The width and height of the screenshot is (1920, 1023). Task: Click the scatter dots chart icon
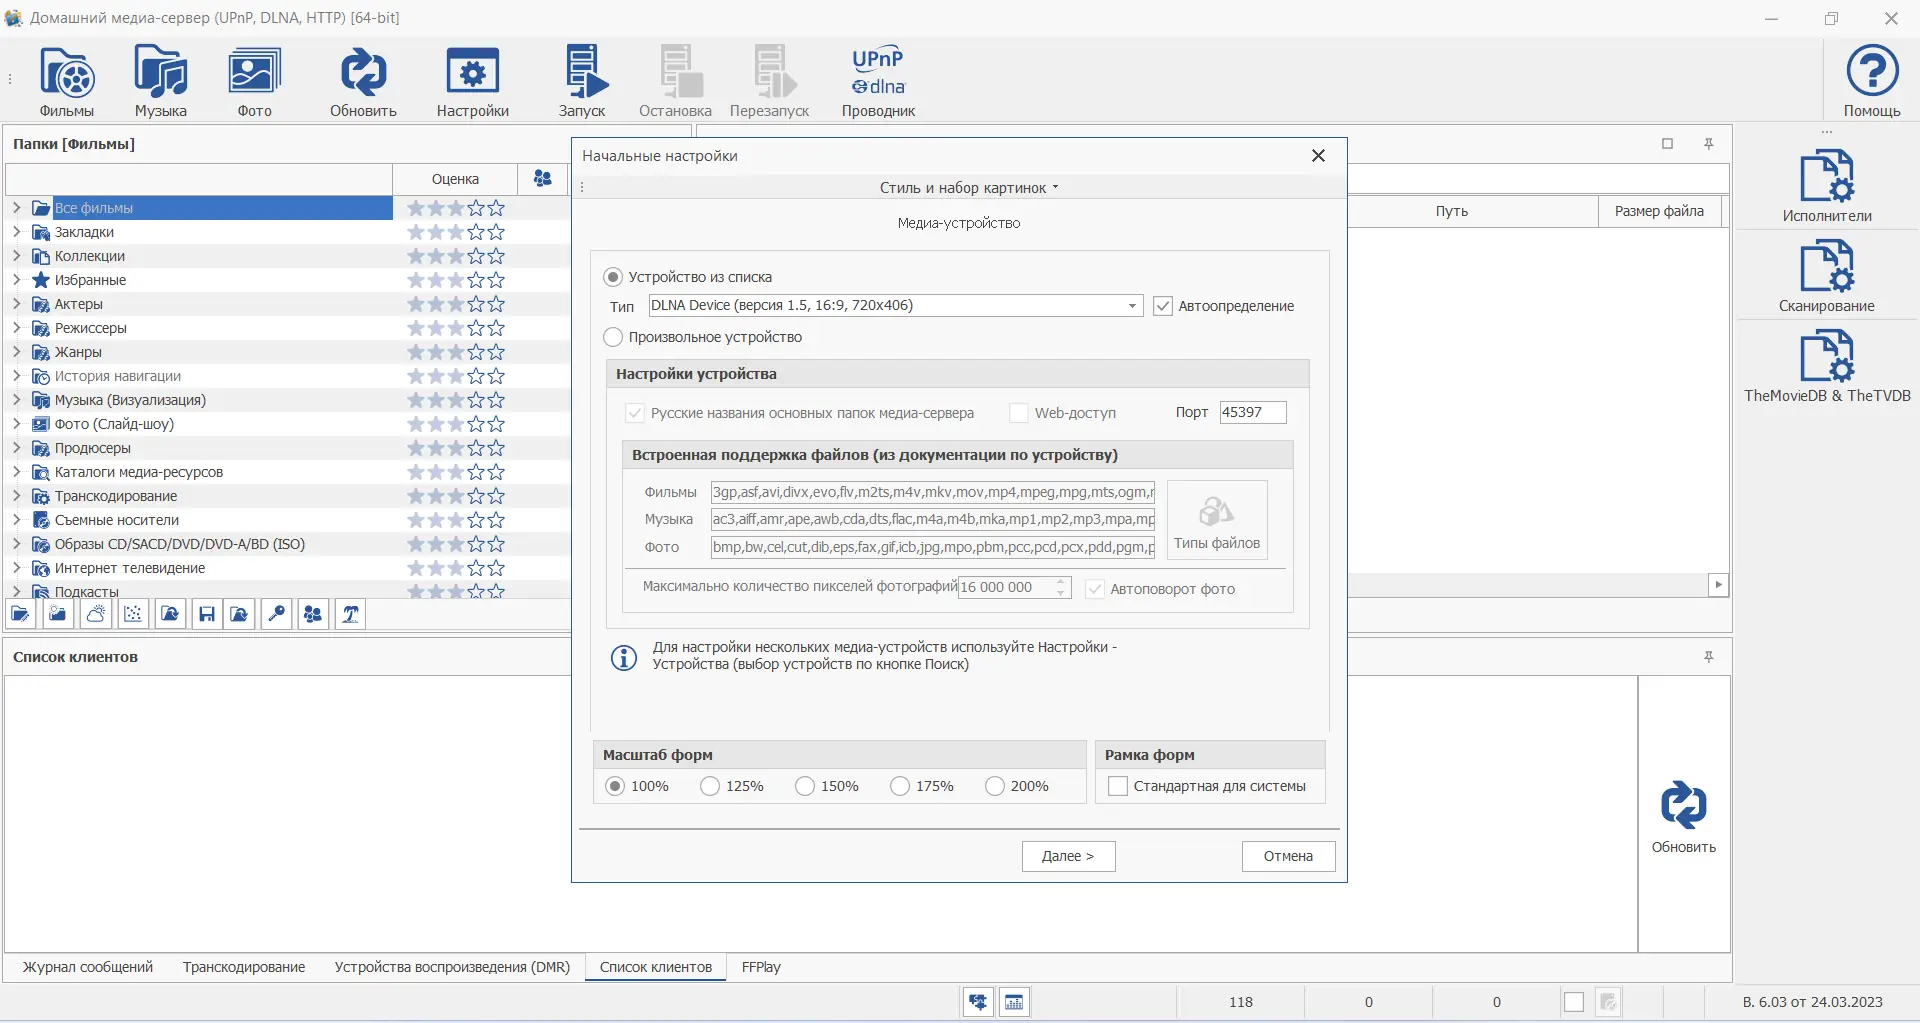(x=133, y=614)
